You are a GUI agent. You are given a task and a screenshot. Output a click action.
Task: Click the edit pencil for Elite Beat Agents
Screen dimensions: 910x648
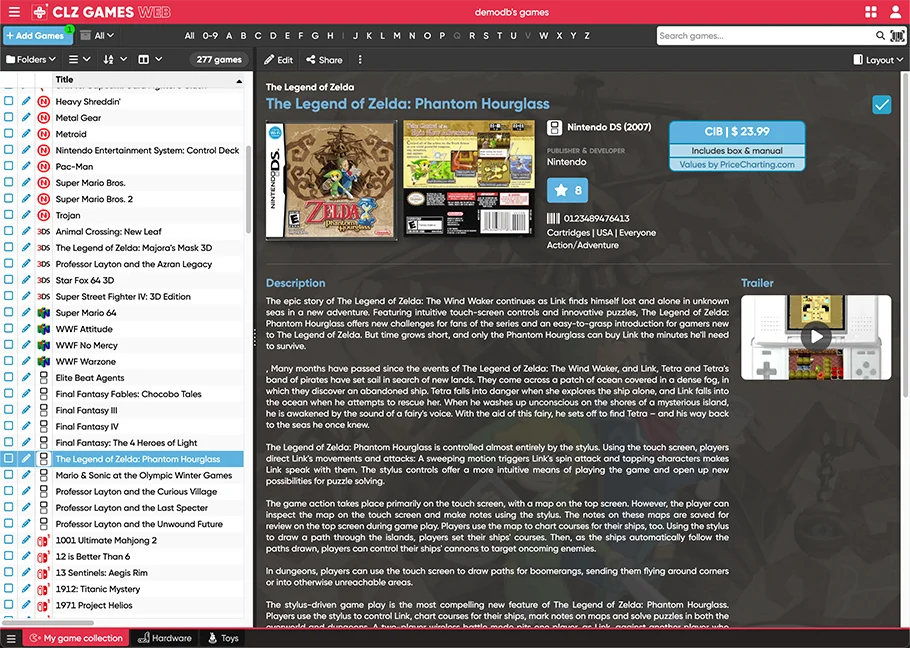pyautogui.click(x=26, y=378)
